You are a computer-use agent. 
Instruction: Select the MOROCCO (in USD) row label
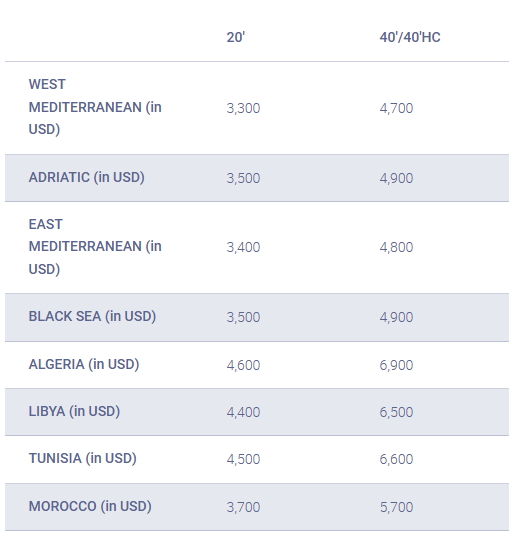(x=90, y=507)
